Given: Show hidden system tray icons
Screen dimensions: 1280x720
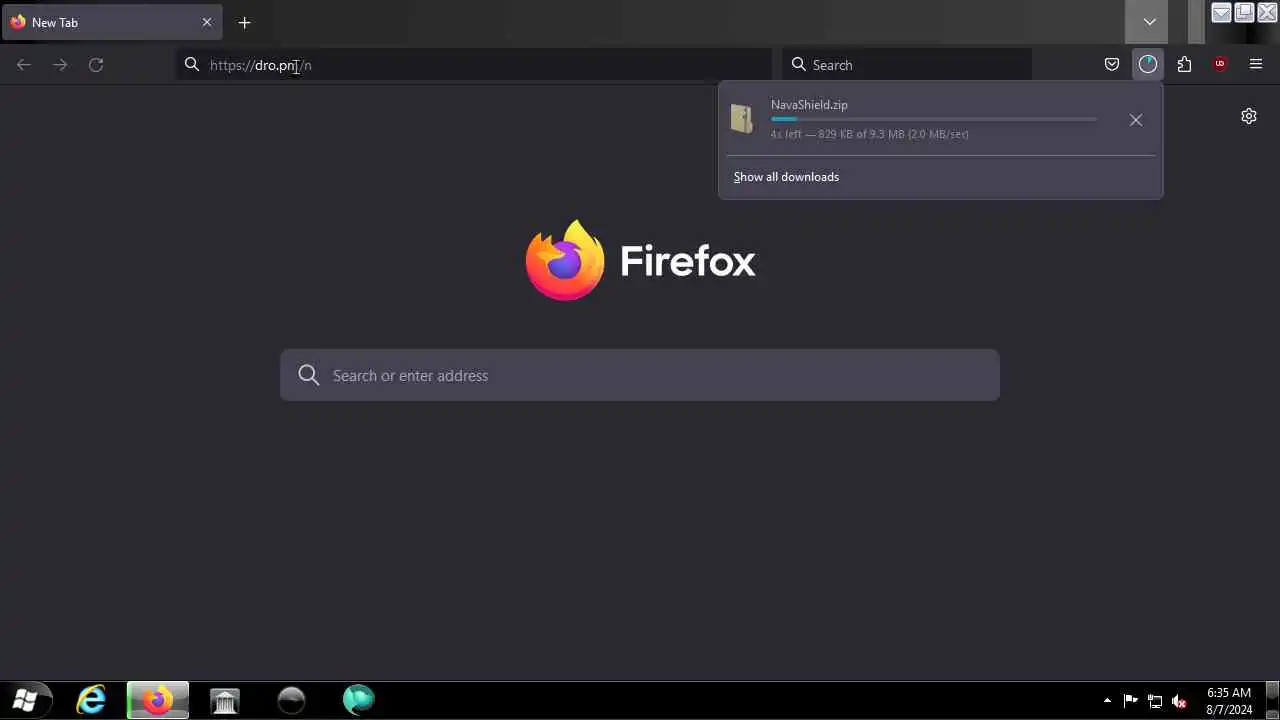Looking at the screenshot, I should click(1107, 701).
